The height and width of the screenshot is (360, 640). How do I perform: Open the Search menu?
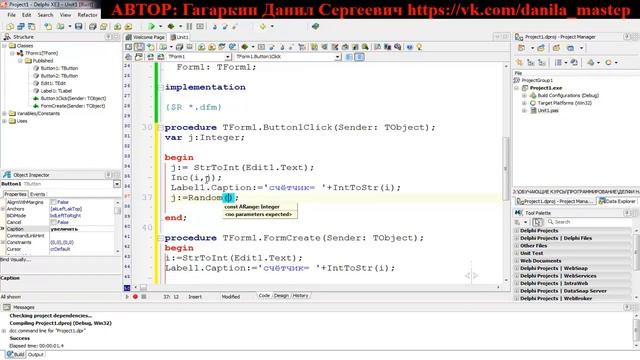click(45, 15)
